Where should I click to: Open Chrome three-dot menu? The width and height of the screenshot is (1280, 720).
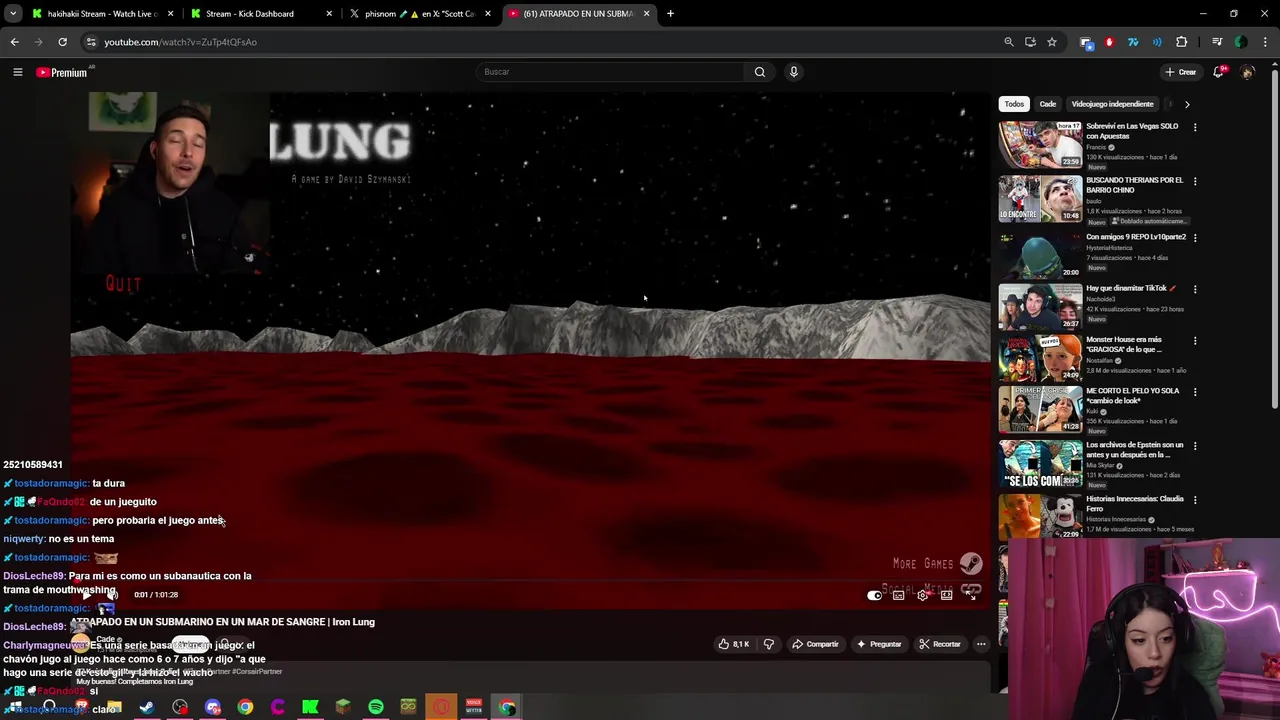click(1265, 42)
